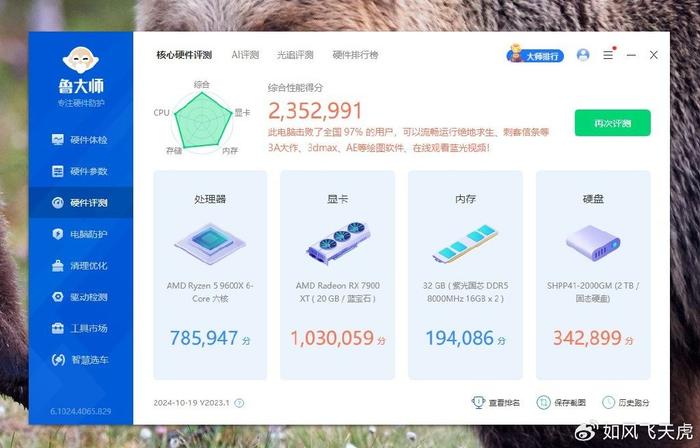The height and width of the screenshot is (448, 700).
Task: Click the 此电脑击败了全国 97% description text
Action: (x=408, y=140)
